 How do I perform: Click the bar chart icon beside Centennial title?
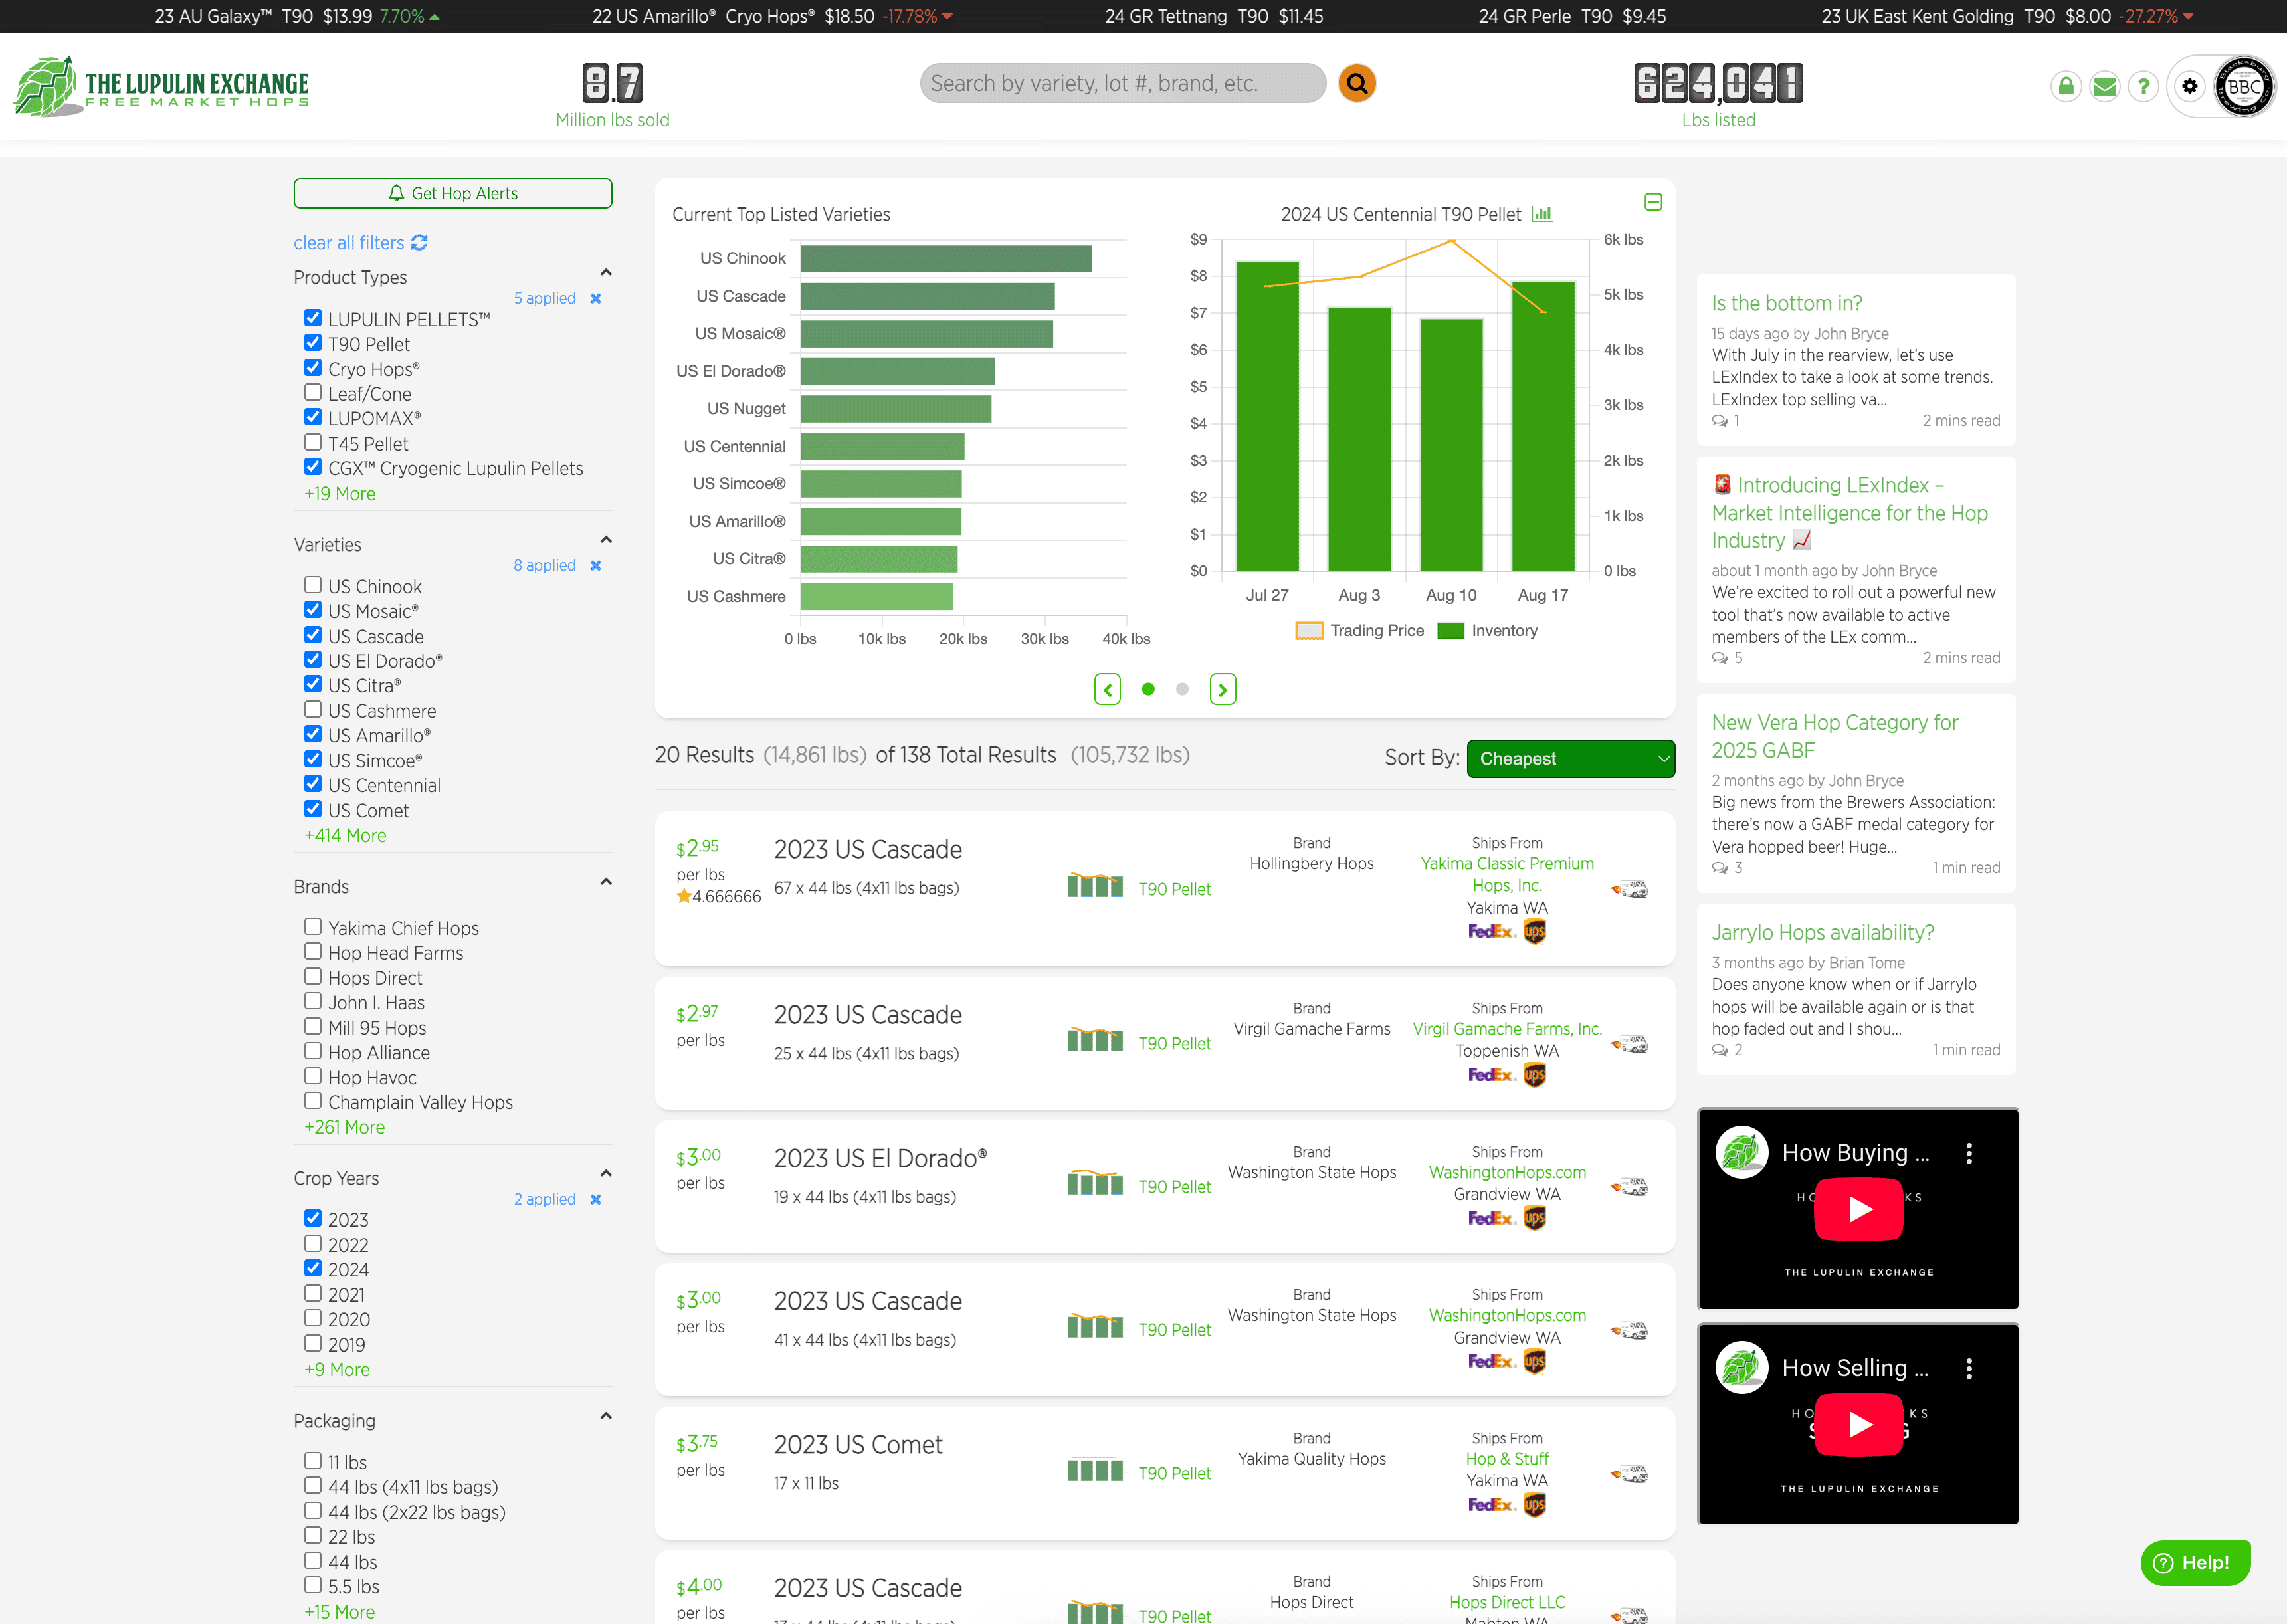click(1542, 214)
